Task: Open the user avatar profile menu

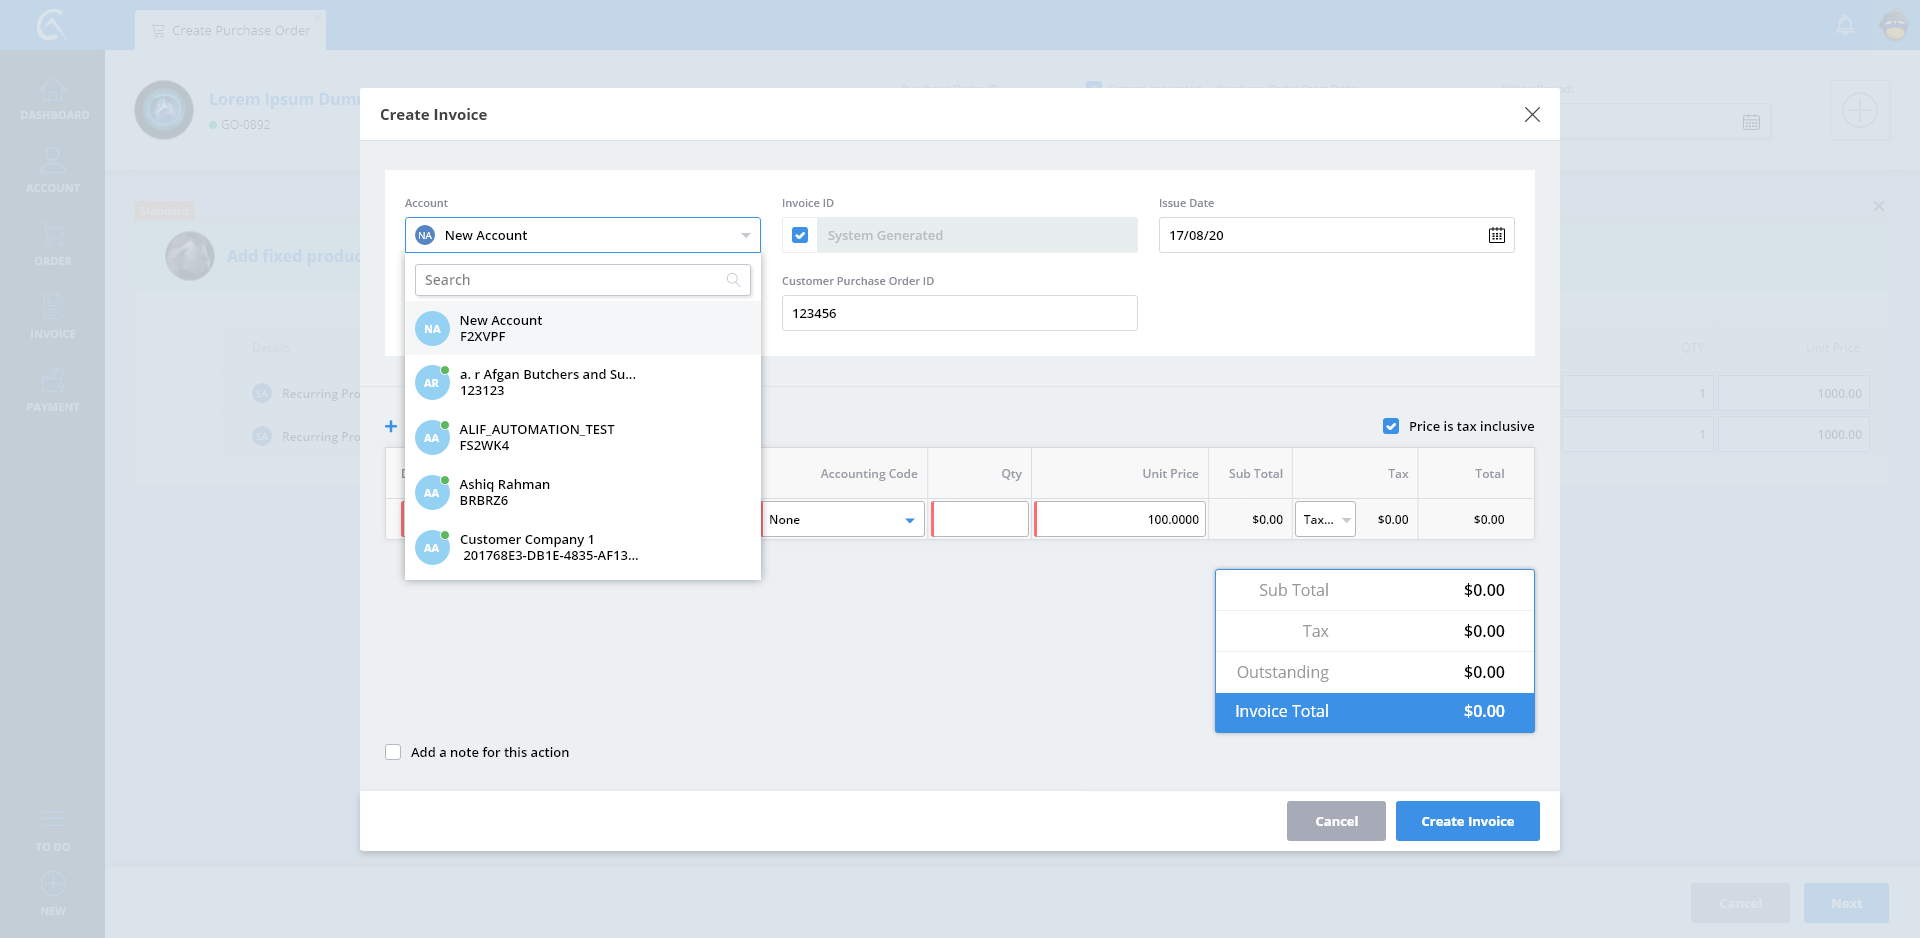Action: 1894,26
